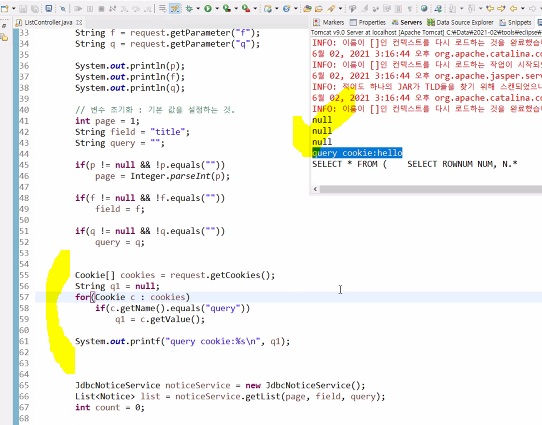Open the Run configurations dropdown arrow

pyautogui.click(x=217, y=9)
